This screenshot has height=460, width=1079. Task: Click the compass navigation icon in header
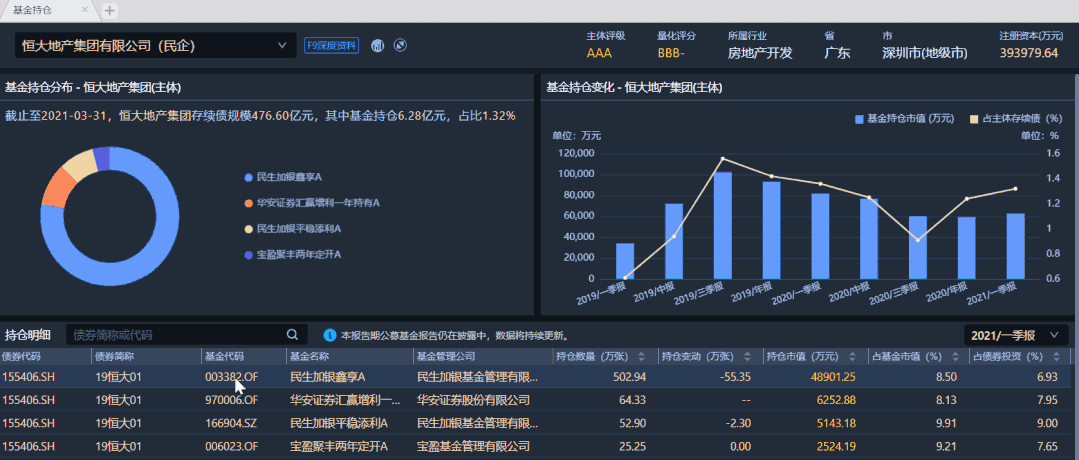click(x=400, y=45)
